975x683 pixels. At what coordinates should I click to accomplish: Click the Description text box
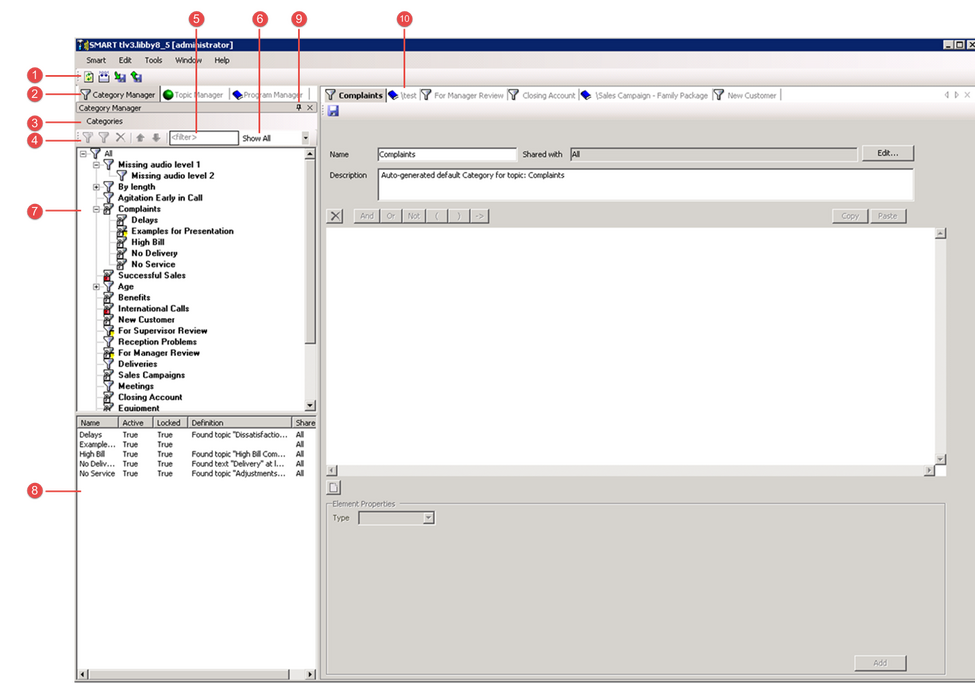coord(645,184)
